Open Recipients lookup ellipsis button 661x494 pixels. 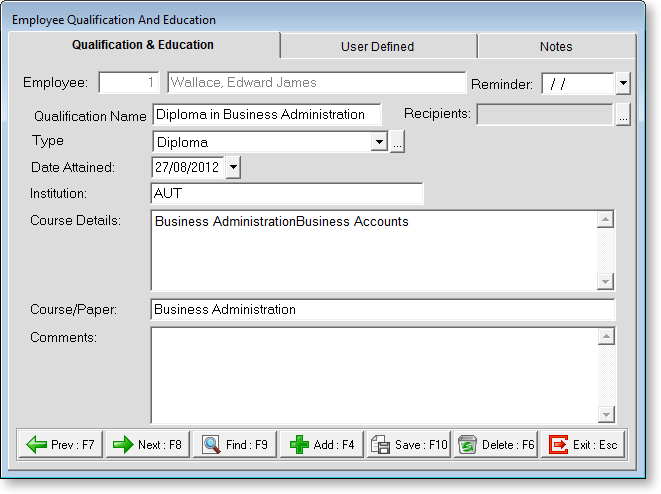tap(623, 116)
